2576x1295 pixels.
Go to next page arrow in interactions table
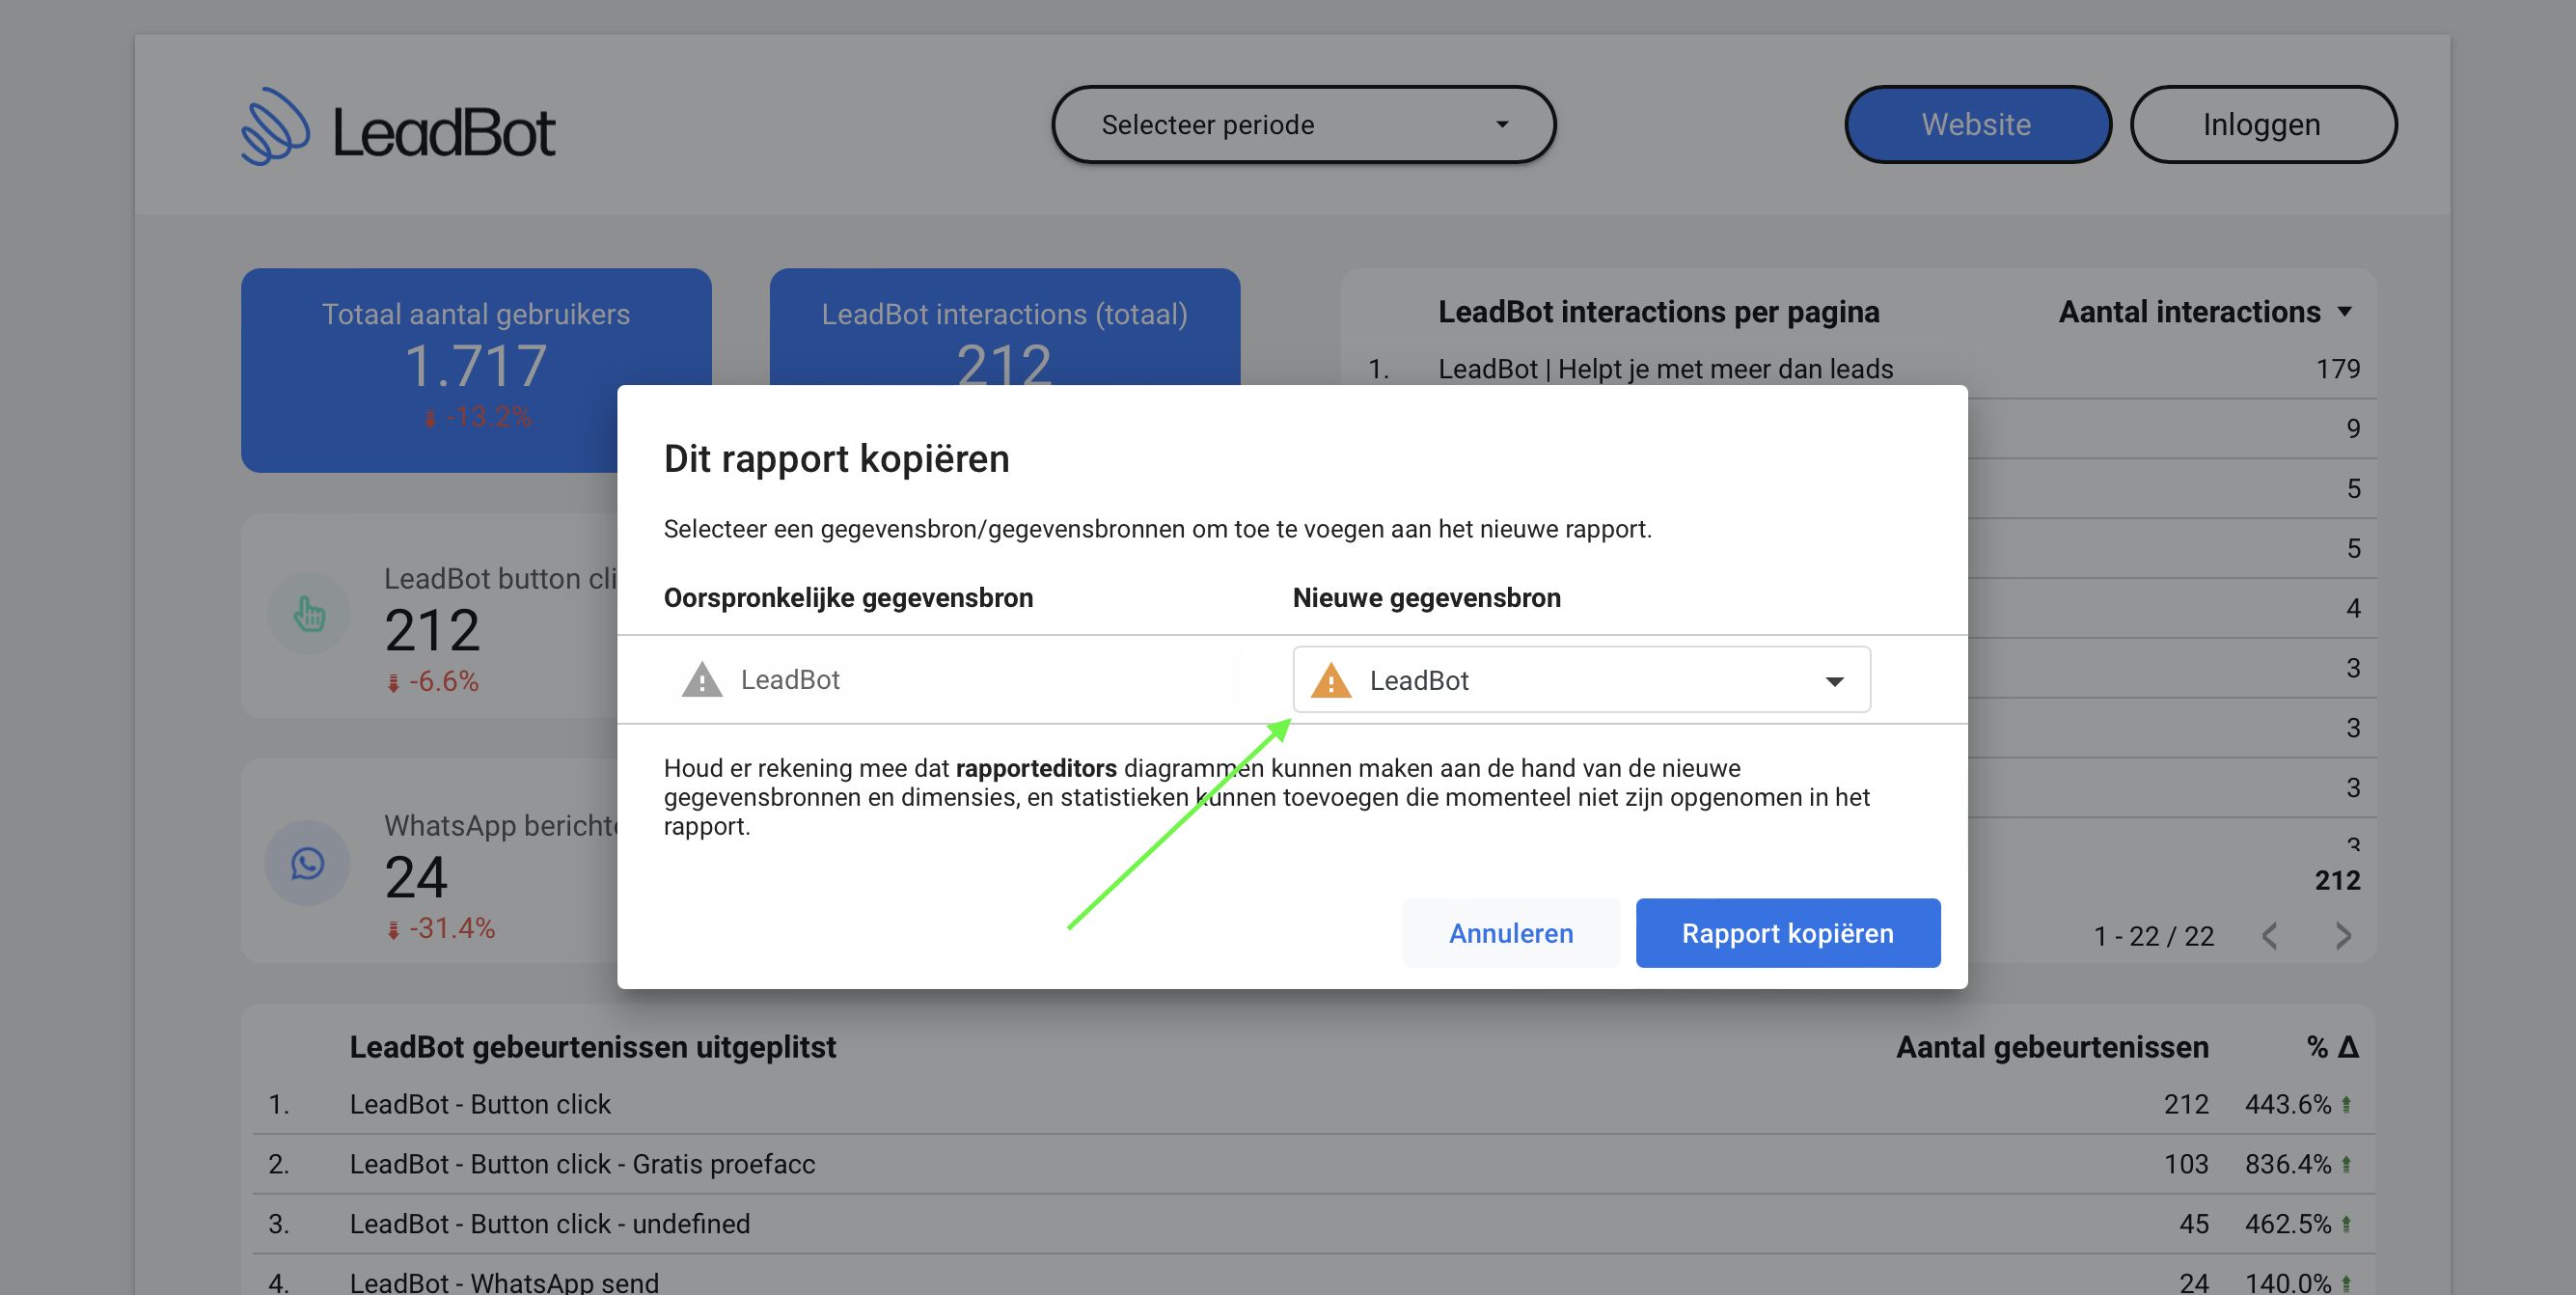pyautogui.click(x=2343, y=936)
